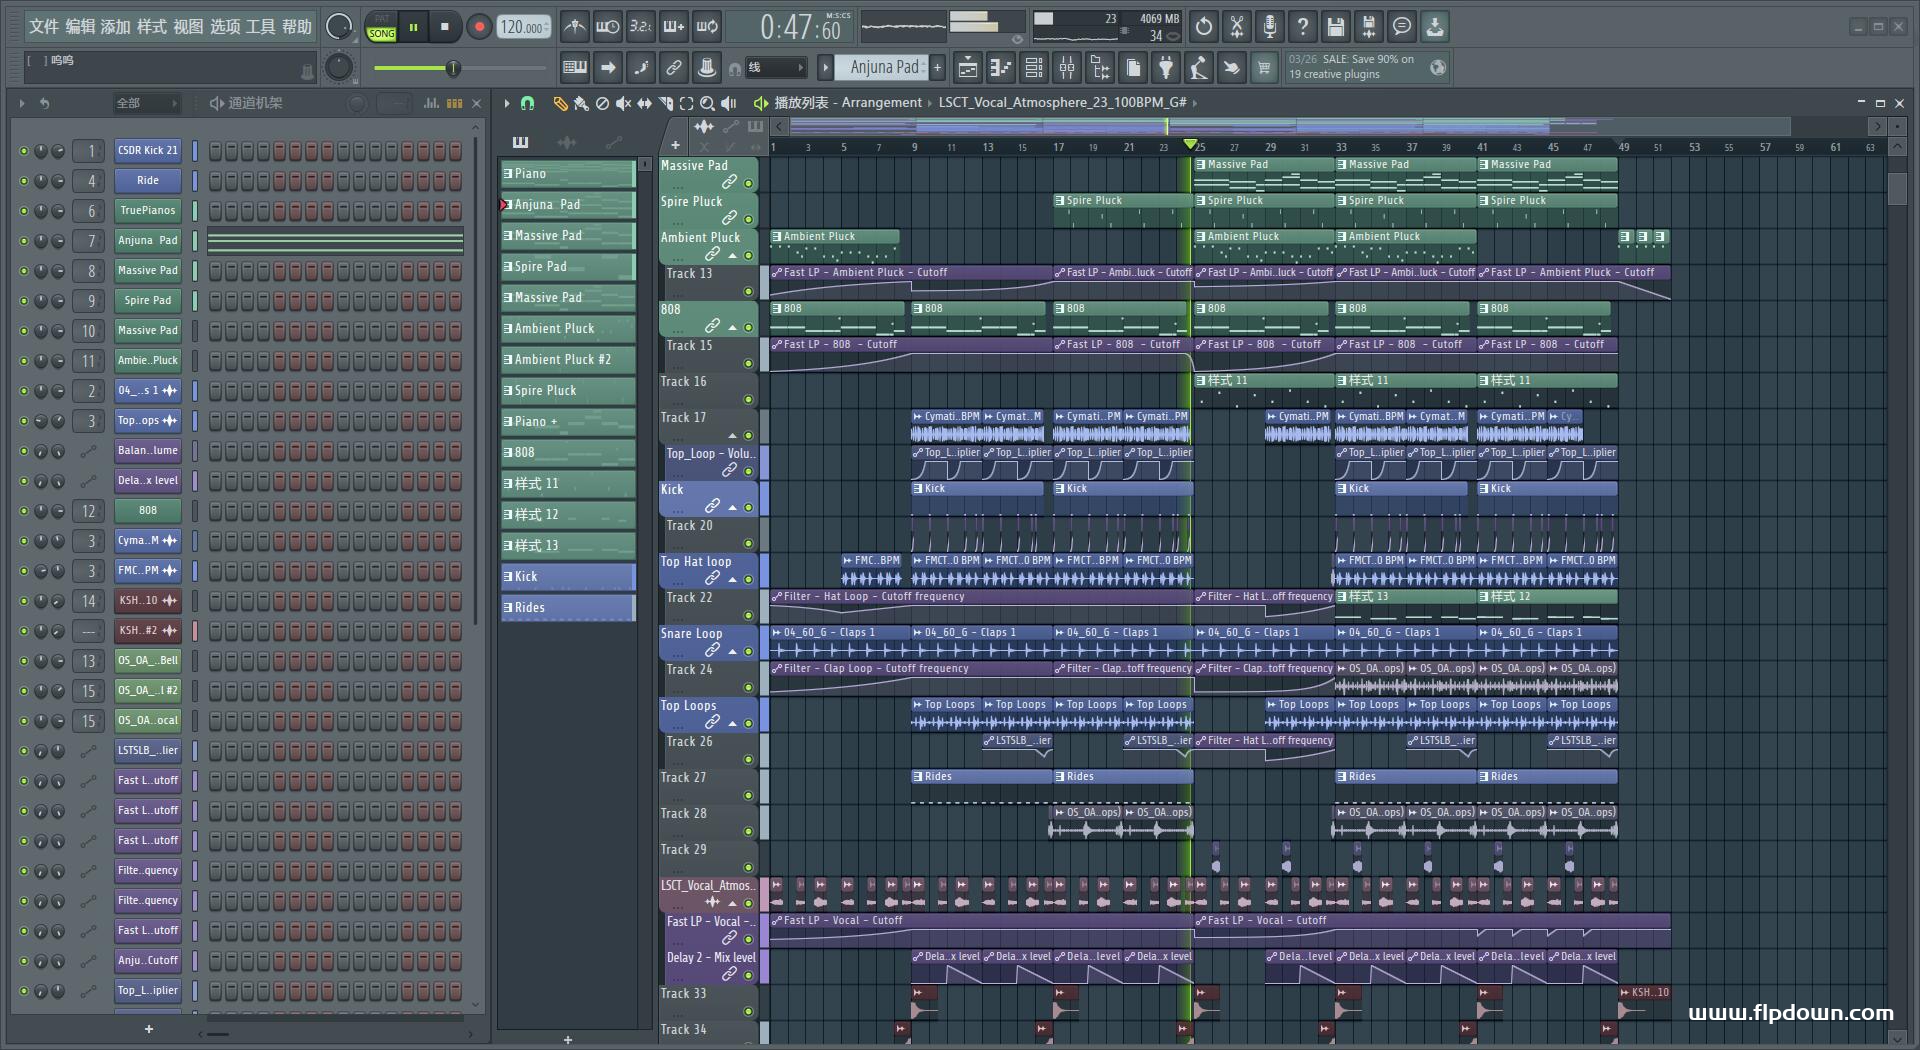Open the 帮助 menu
The height and width of the screenshot is (1050, 1920).
296,27
